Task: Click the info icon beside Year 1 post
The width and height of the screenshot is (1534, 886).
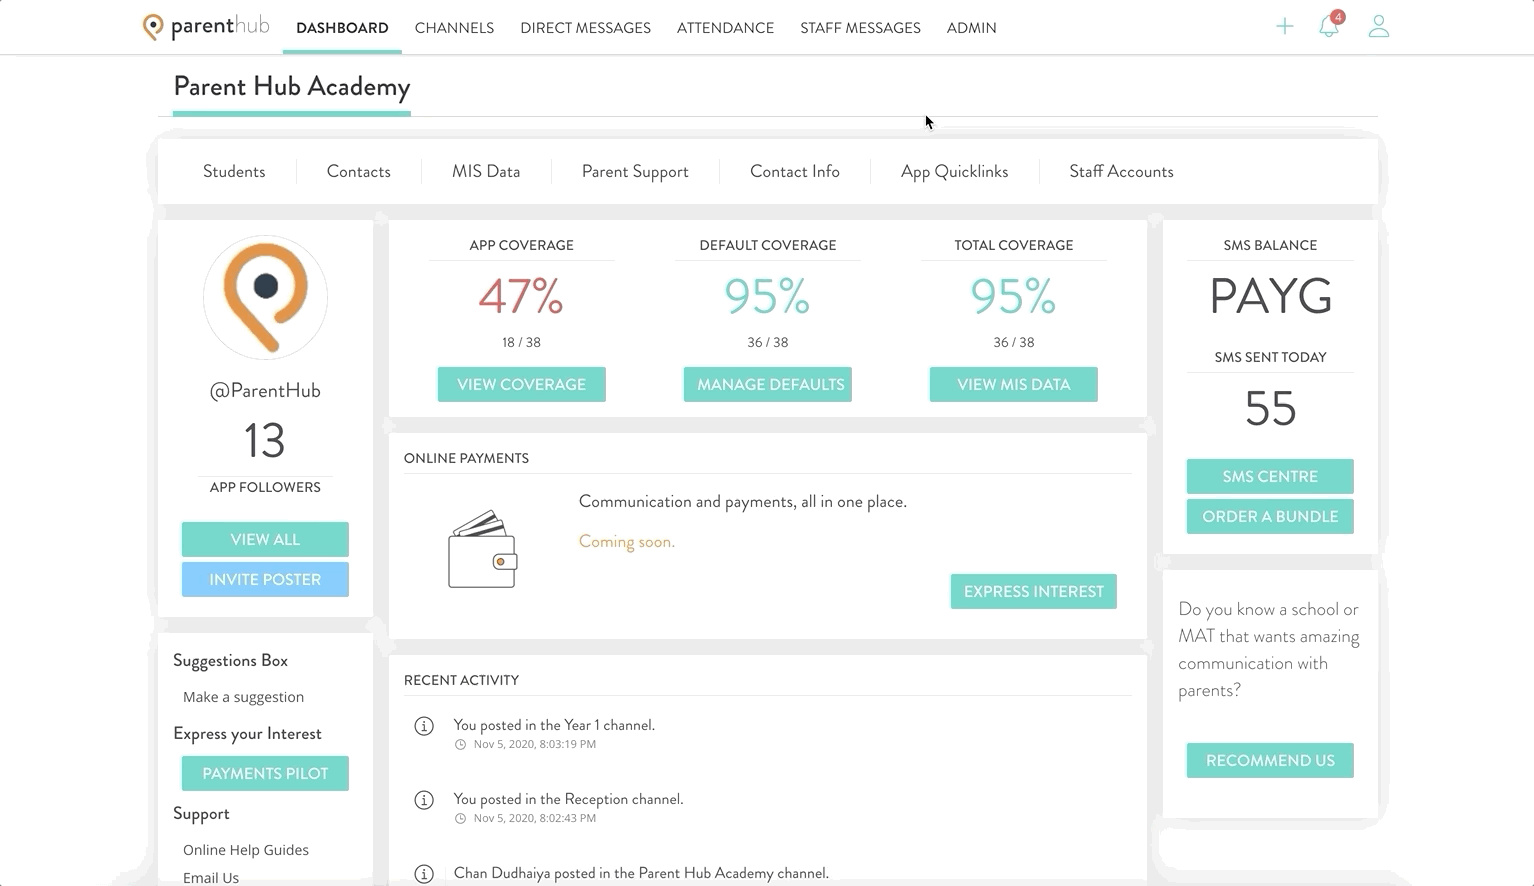Action: pos(424,726)
